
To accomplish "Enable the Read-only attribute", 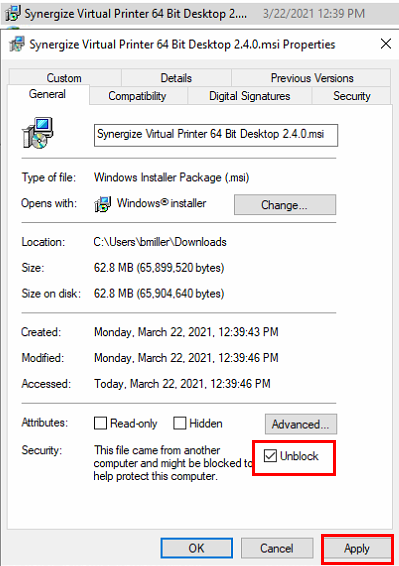I will point(100,423).
